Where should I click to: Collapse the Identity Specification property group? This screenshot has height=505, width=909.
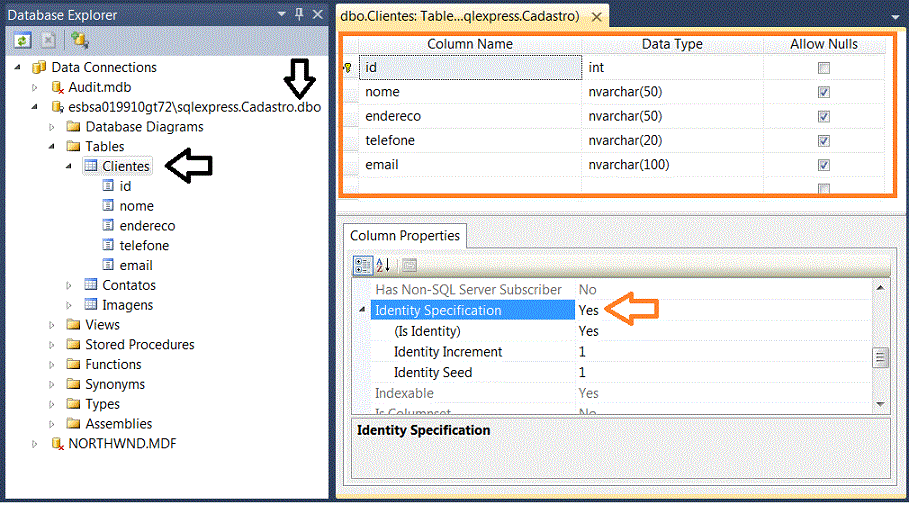(x=362, y=311)
